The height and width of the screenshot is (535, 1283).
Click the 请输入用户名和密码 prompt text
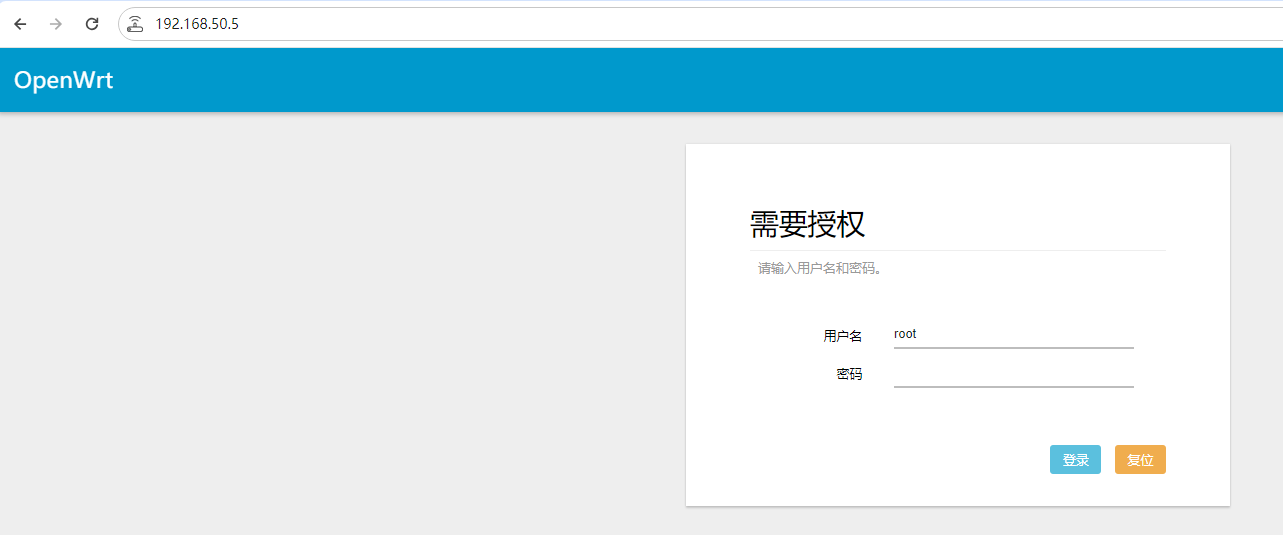[x=820, y=269]
